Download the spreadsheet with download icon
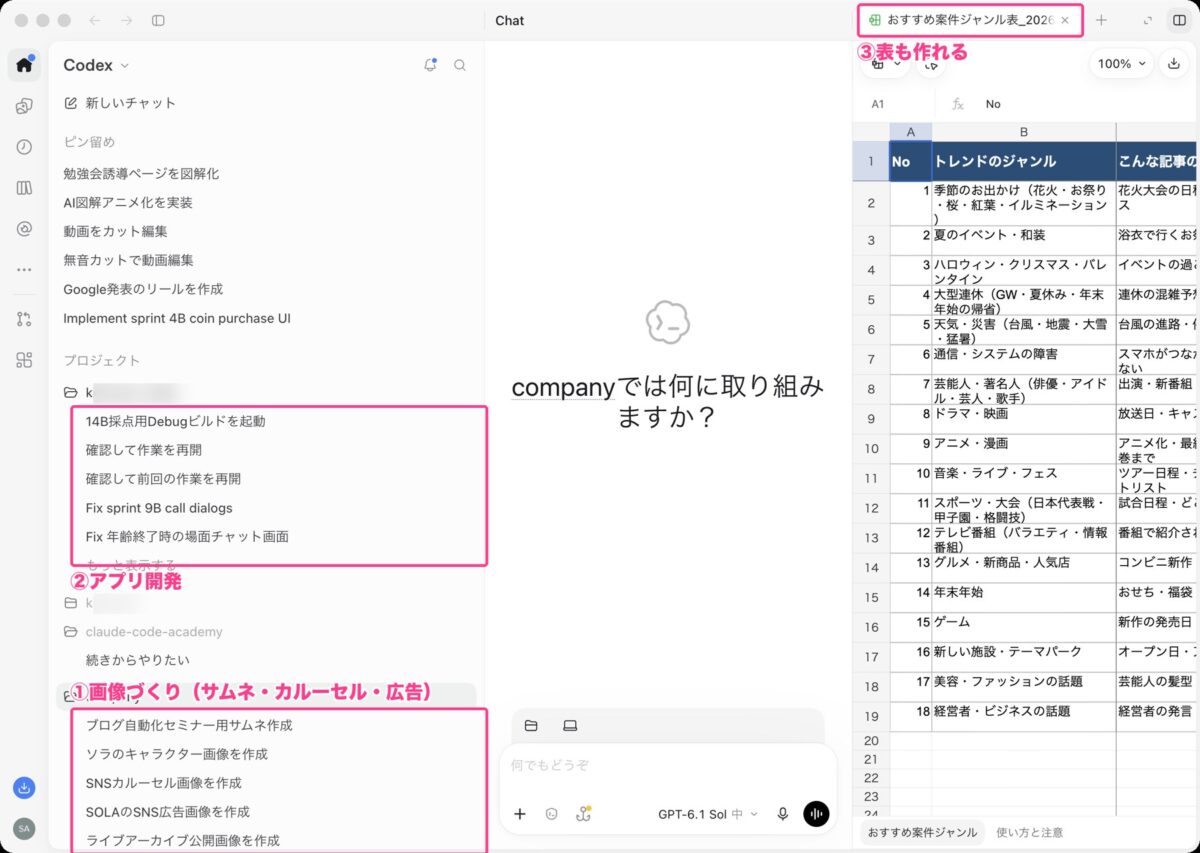The image size is (1200, 853). click(1173, 63)
